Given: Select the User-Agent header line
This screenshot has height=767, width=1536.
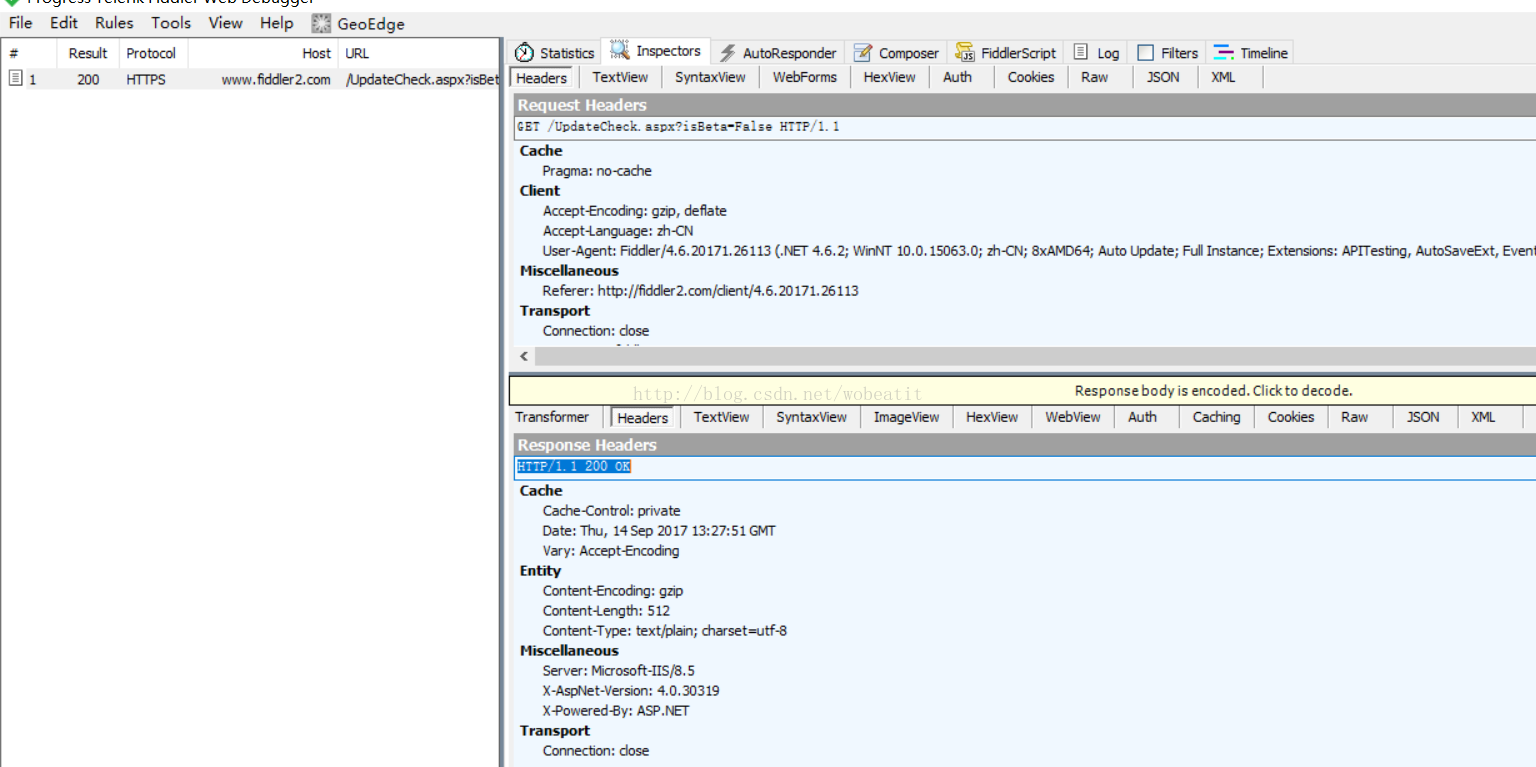Looking at the screenshot, I should coord(1039,251).
